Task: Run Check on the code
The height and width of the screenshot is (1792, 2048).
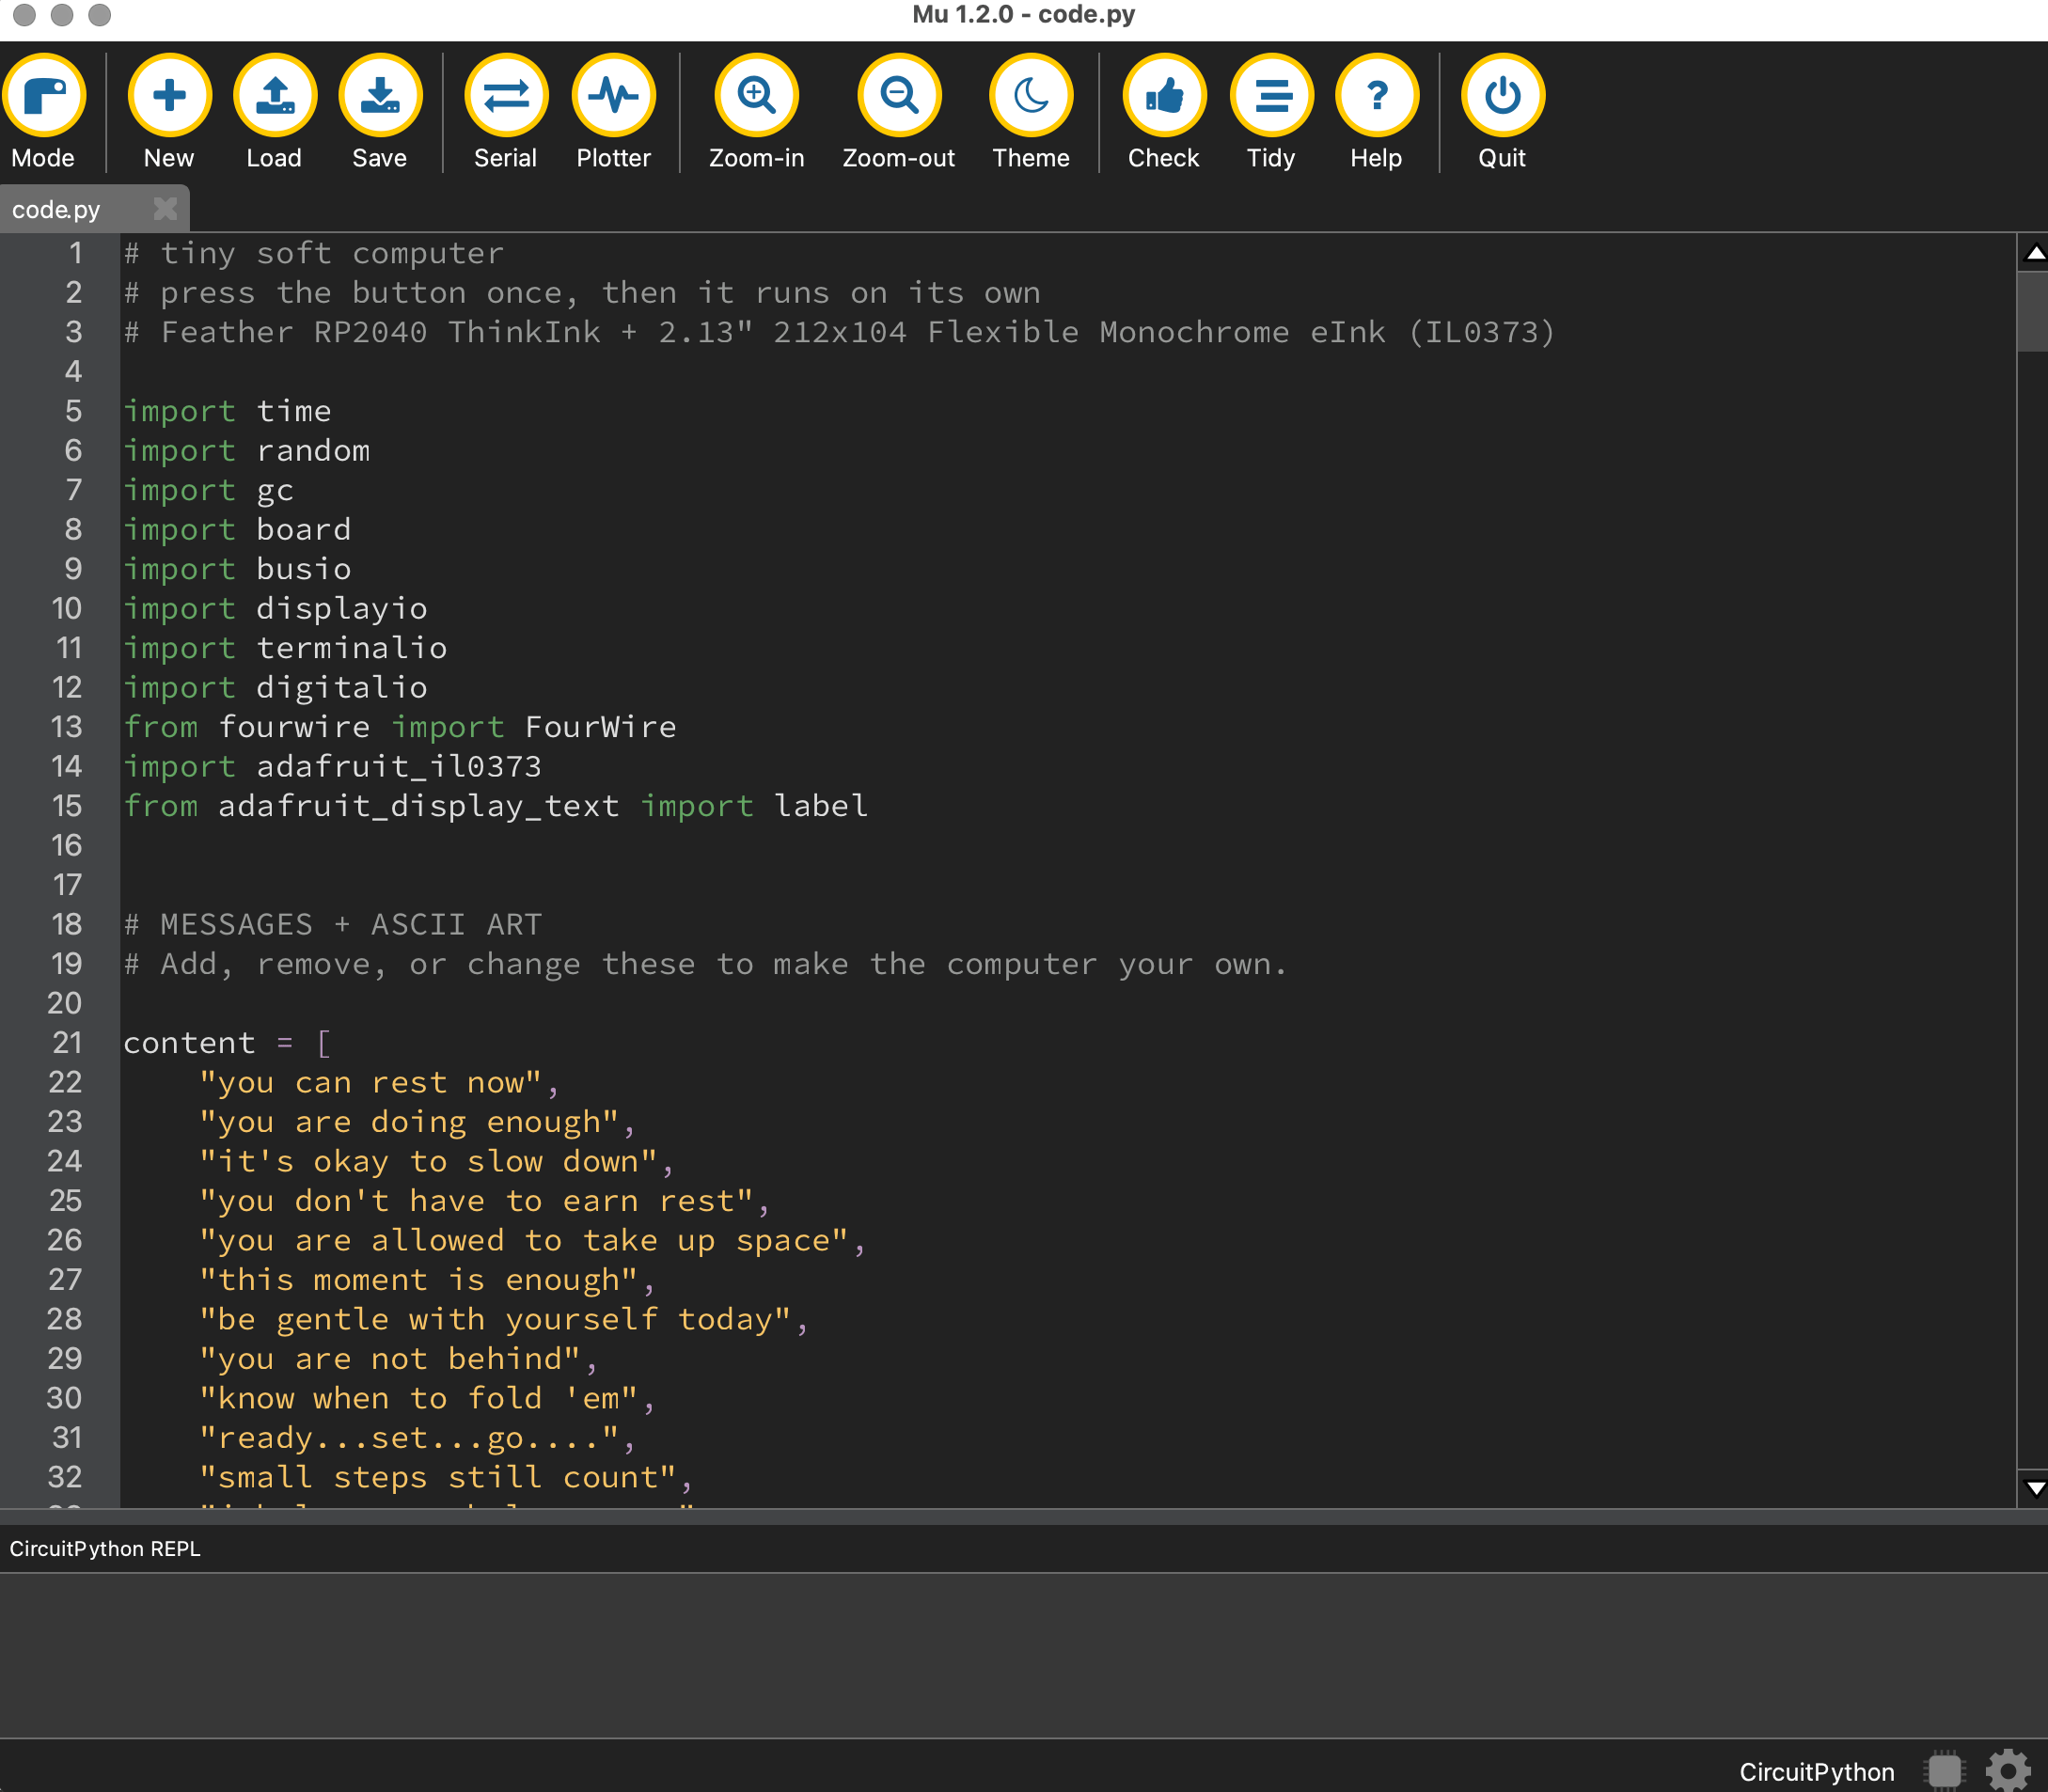Action: [1164, 97]
